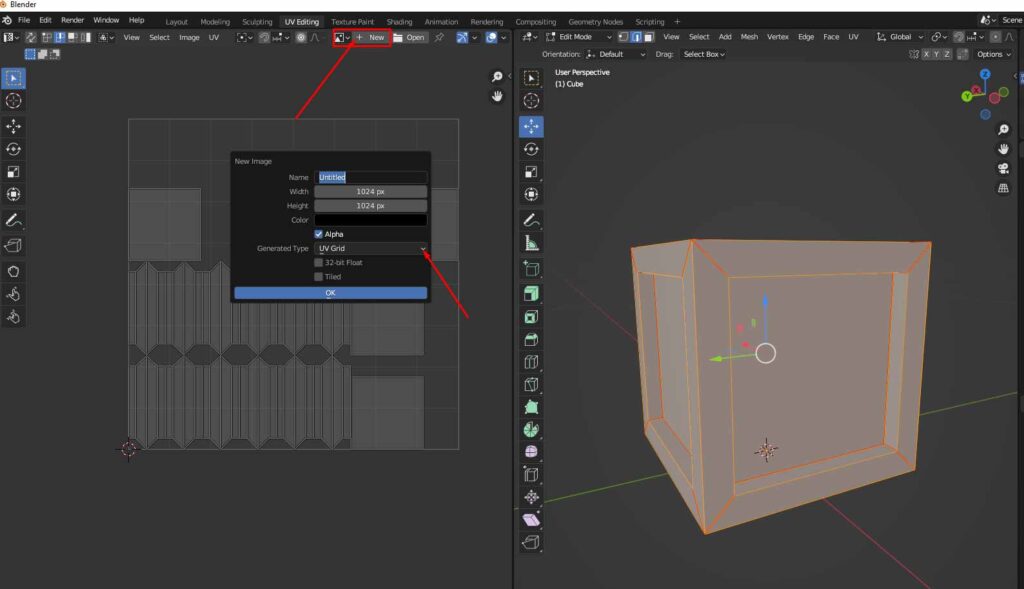Select the Poly Build tool

click(x=531, y=407)
